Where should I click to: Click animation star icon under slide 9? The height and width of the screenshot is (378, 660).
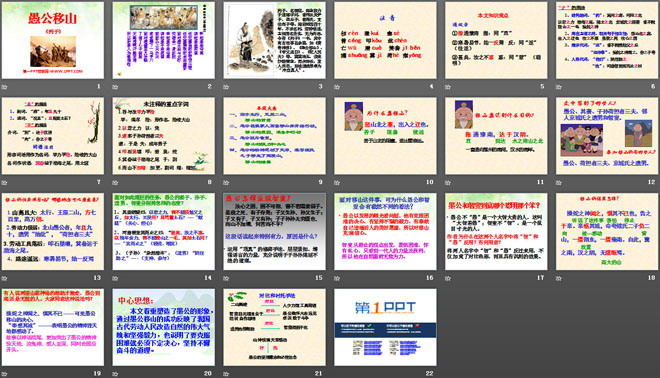(x=226, y=182)
